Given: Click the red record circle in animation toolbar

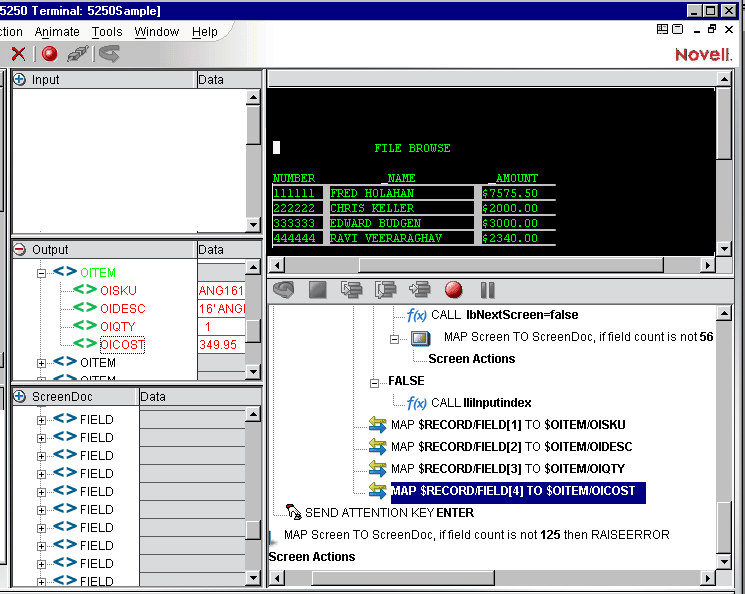Looking at the screenshot, I should pos(454,290).
